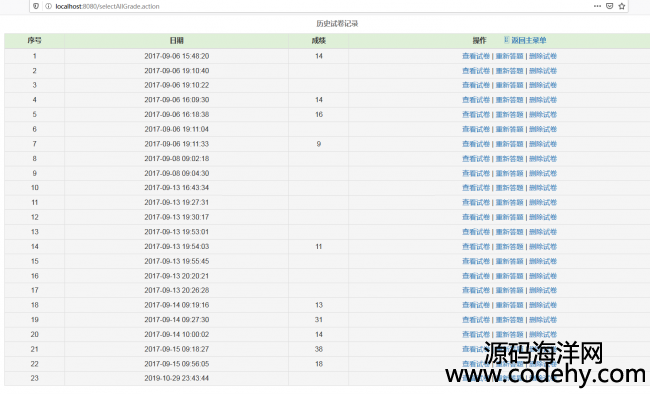The height and width of the screenshot is (394, 650).
Task: Click the 日期 column header
Action: click(177, 40)
